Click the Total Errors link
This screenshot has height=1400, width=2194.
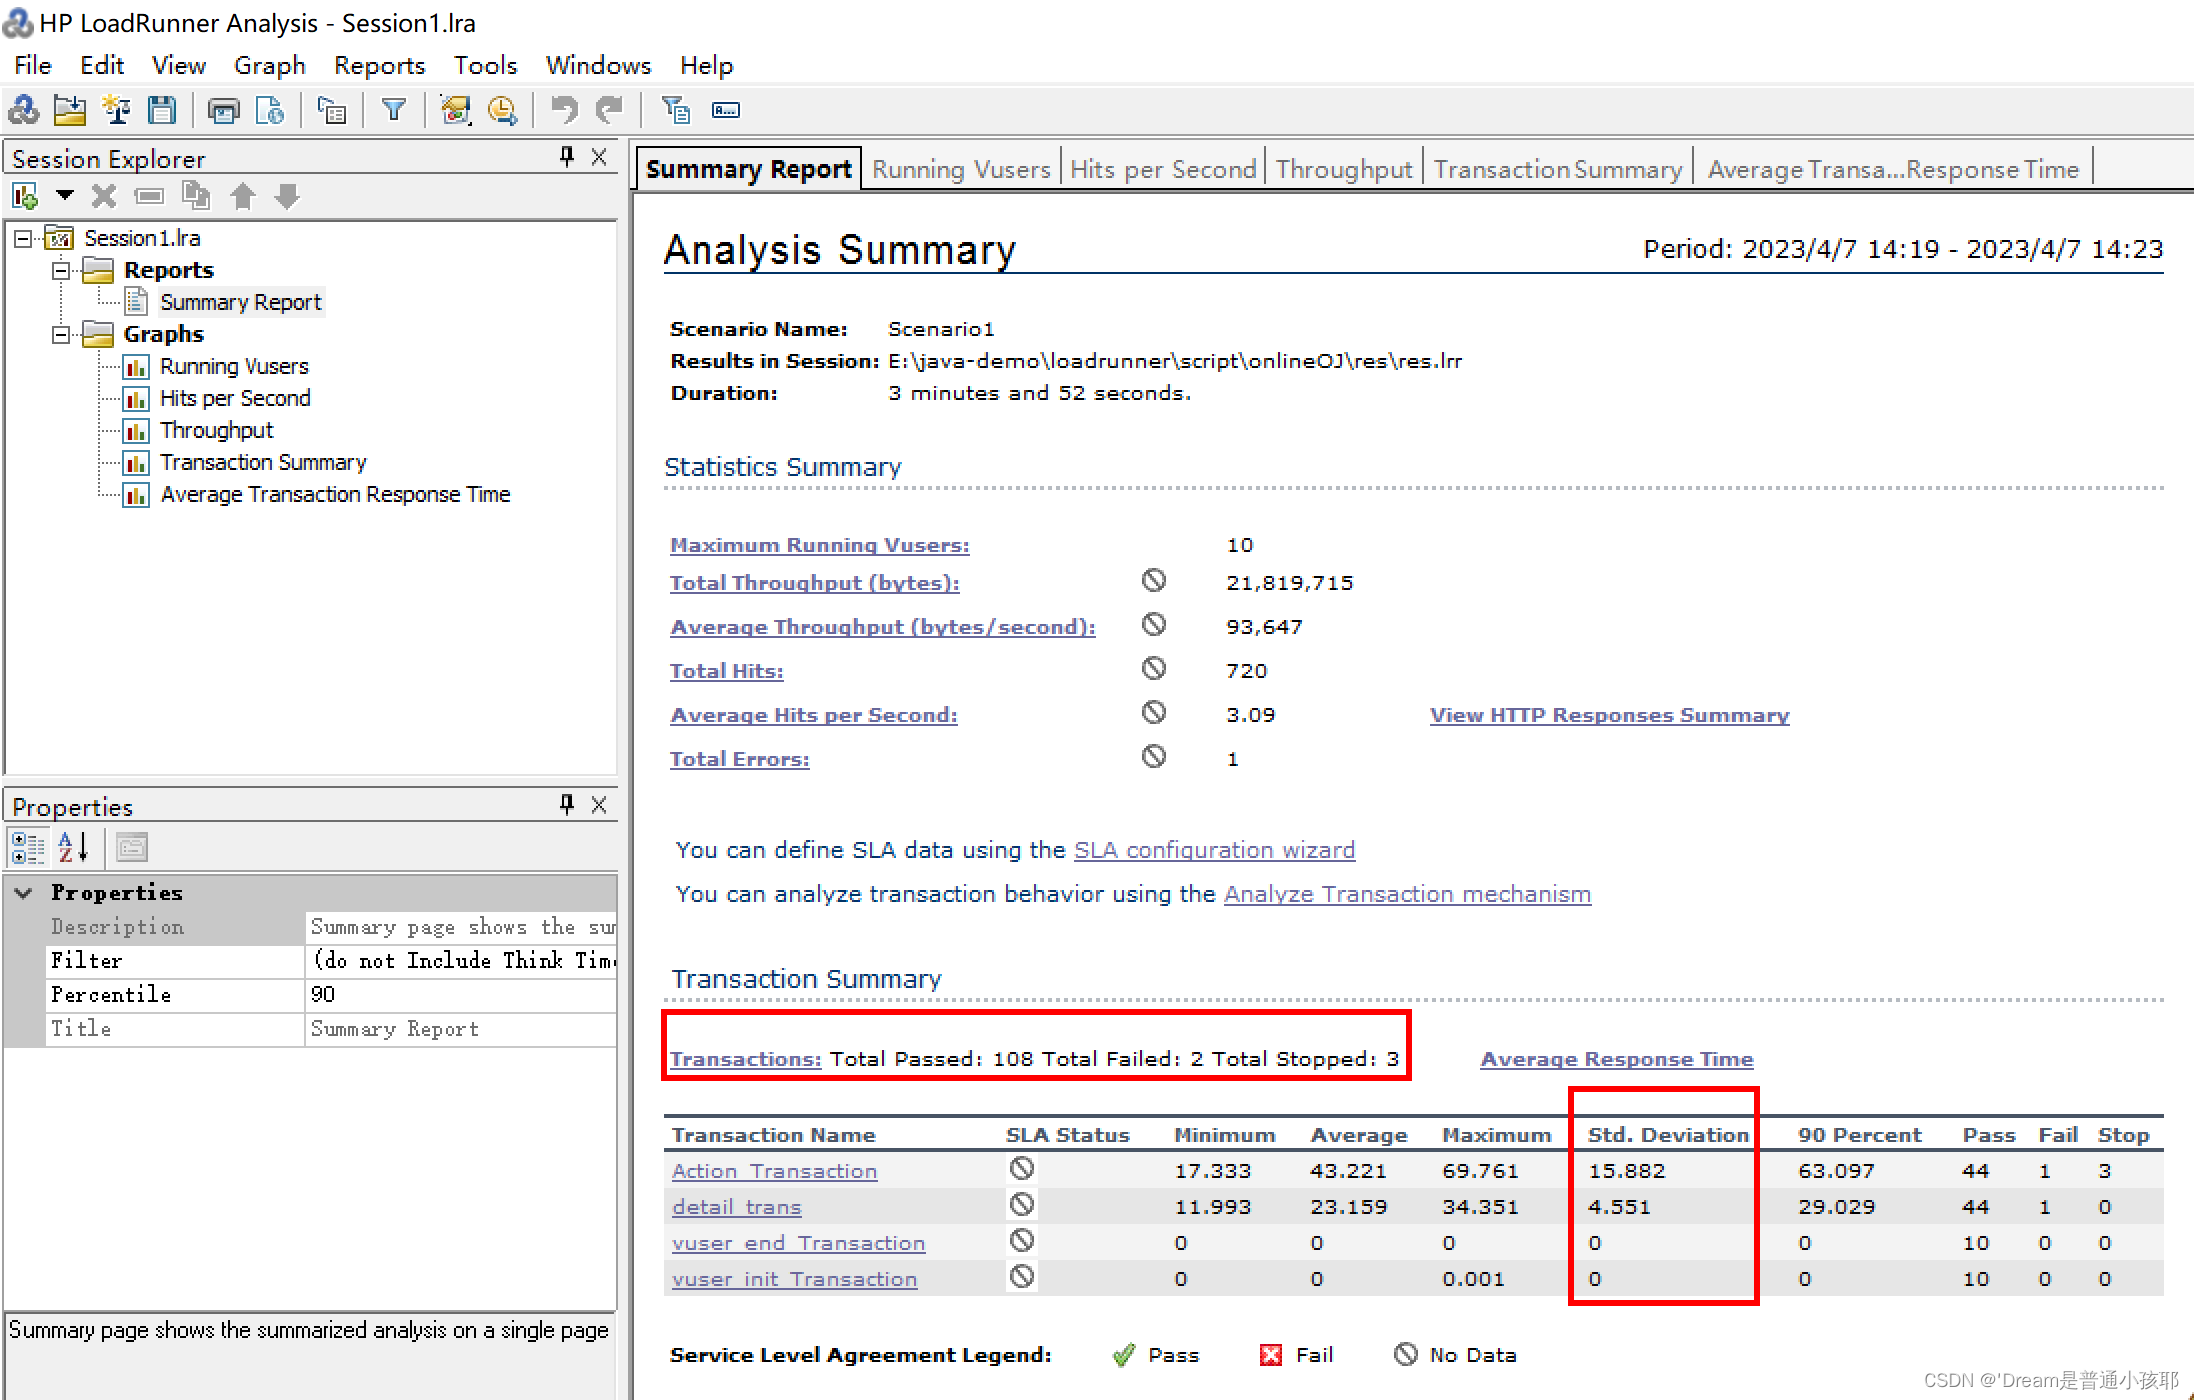click(x=739, y=759)
